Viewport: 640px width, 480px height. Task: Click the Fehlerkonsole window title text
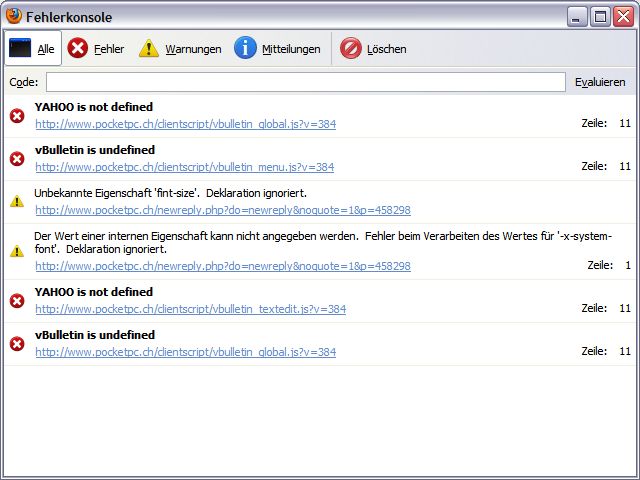coord(69,17)
